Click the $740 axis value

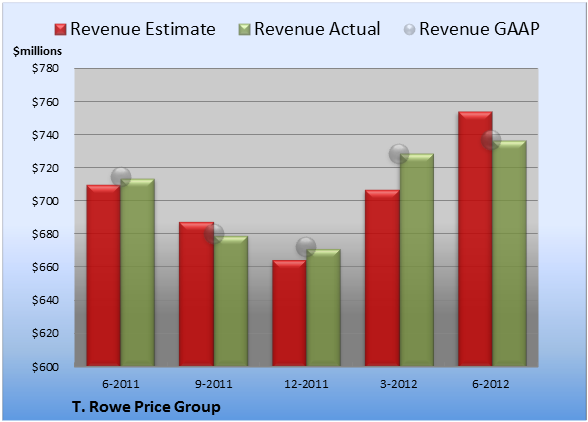tap(45, 135)
